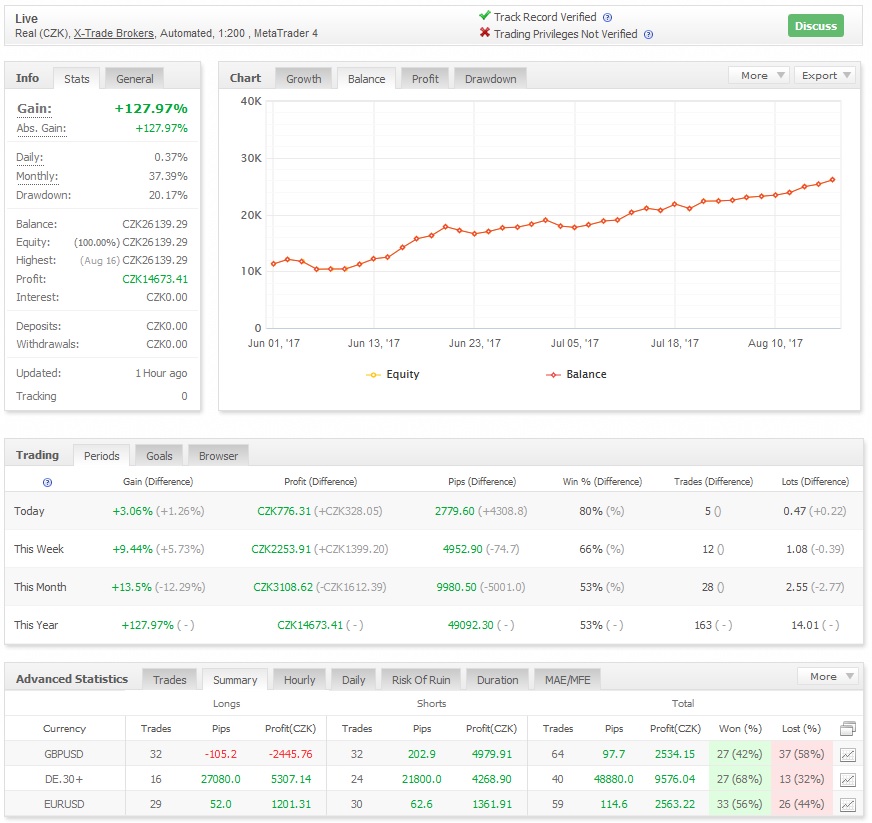Click the This Month row label
872x823 pixels.
(40, 587)
